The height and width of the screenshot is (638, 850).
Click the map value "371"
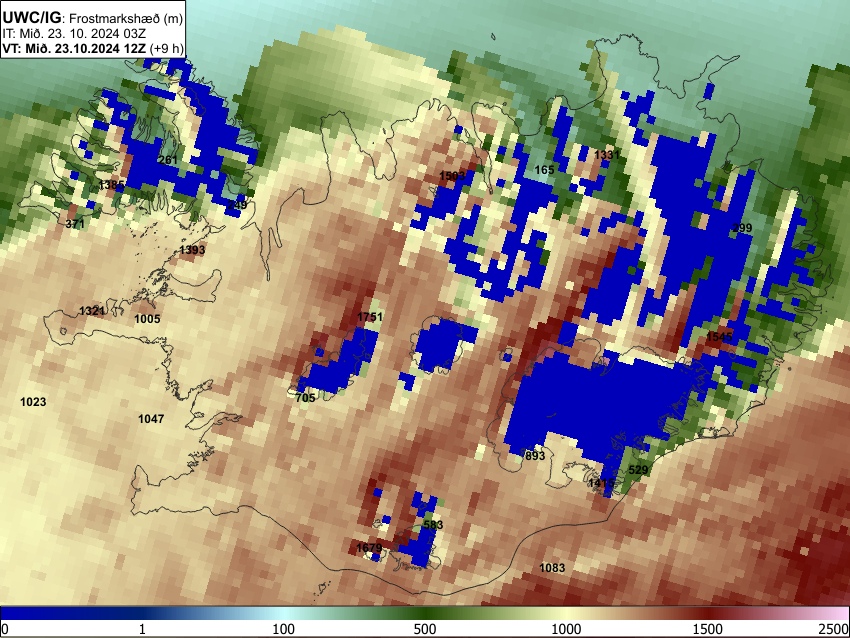[x=75, y=224]
